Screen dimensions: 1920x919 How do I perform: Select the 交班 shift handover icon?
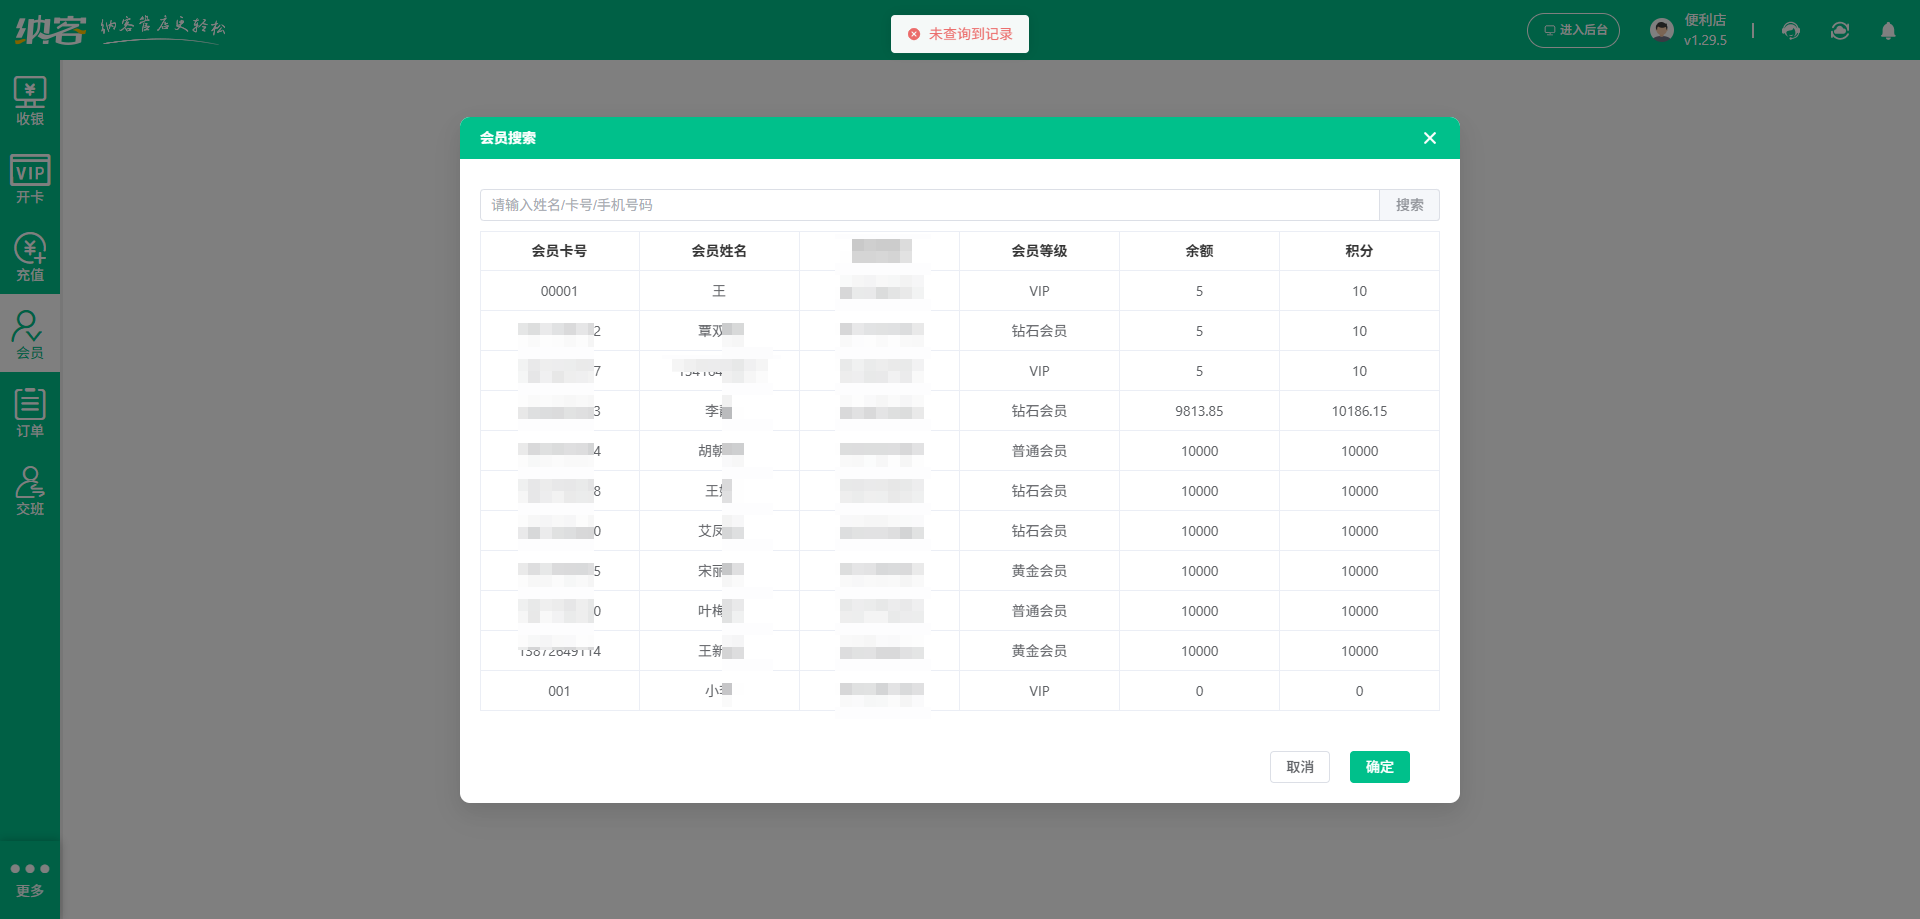tap(30, 490)
